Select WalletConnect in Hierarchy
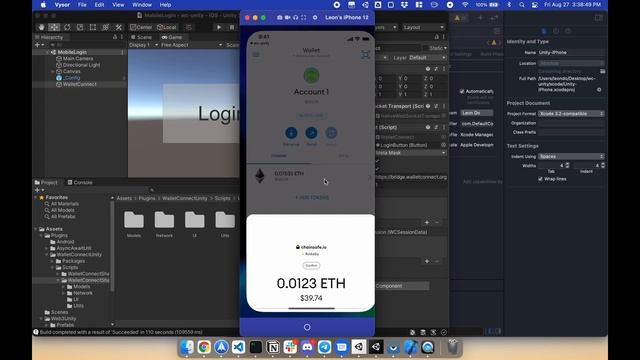 tap(79, 84)
